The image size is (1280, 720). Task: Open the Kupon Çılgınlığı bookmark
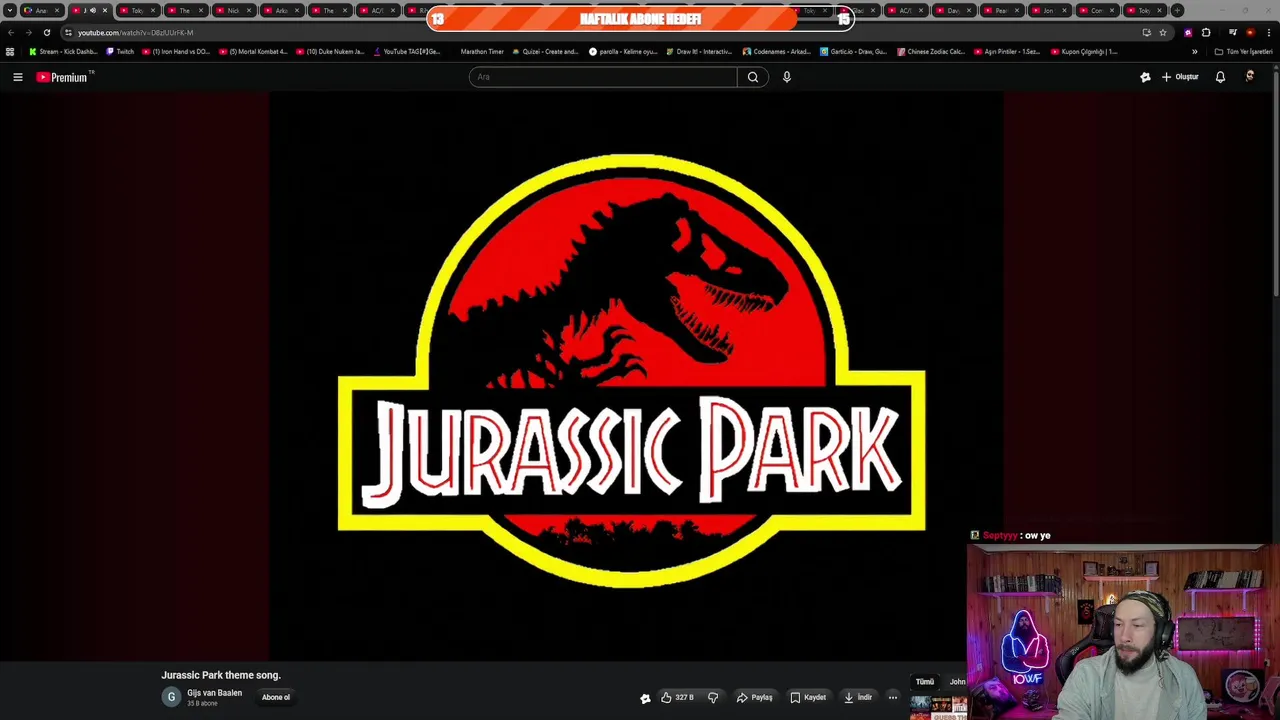tap(1084, 51)
